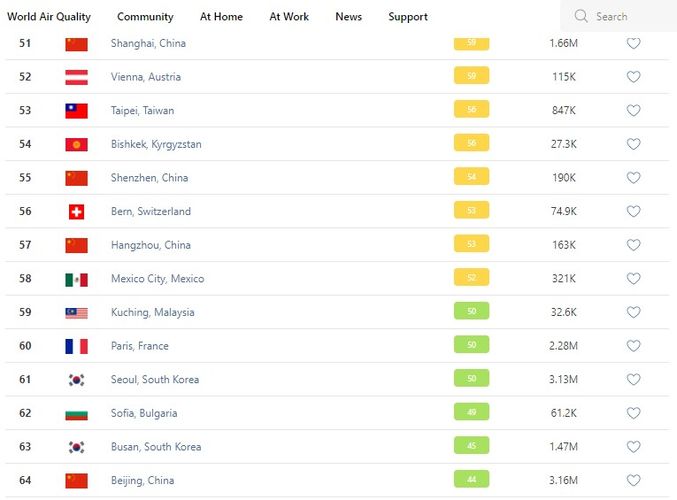Click the green AQI badge for Busan
Viewport: 677px width, 500px height.
pyautogui.click(x=471, y=447)
